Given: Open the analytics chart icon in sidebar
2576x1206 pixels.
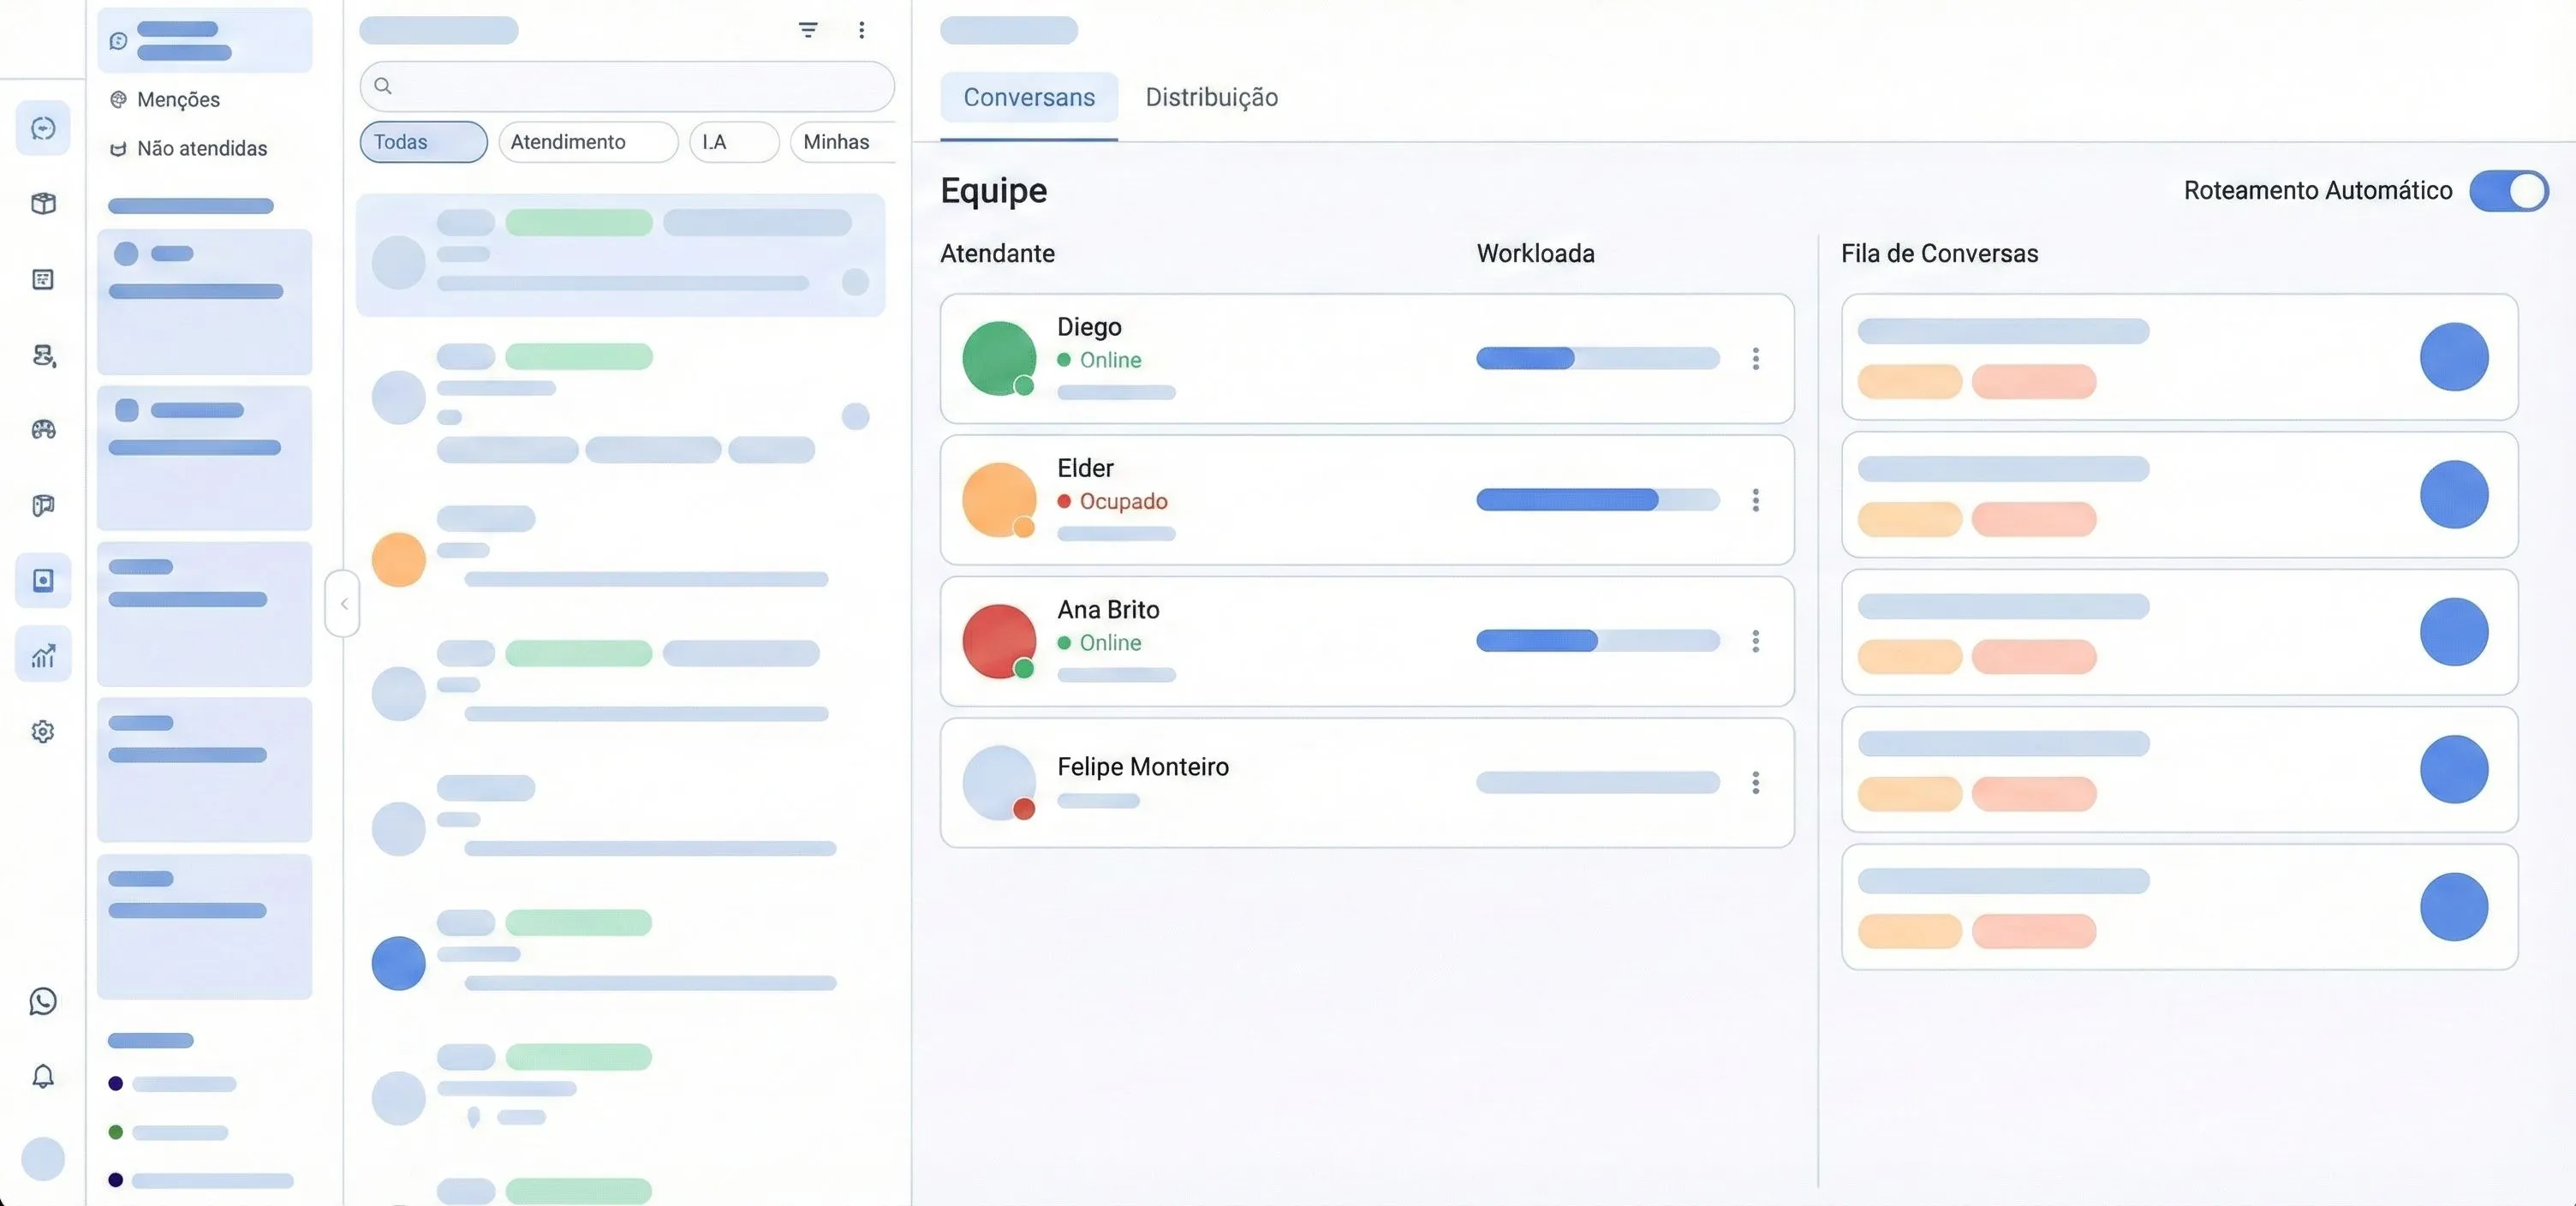Looking at the screenshot, I should point(42,655).
